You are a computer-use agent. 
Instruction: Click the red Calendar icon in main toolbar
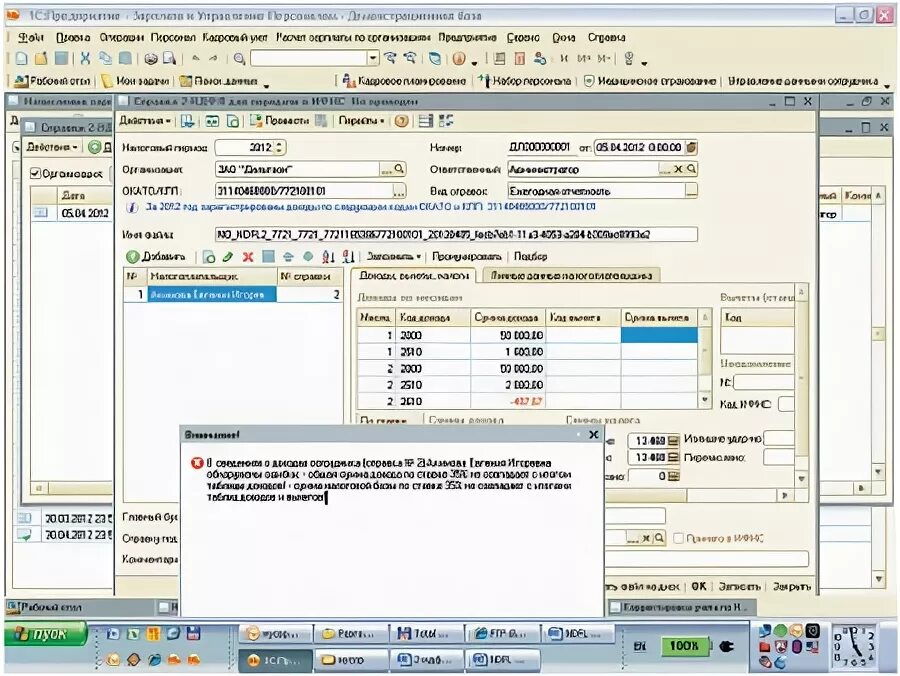[519, 58]
